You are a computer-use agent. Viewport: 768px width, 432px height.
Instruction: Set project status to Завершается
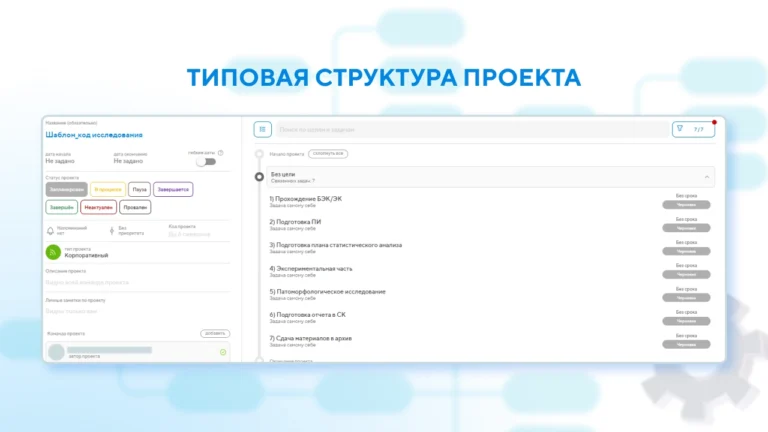click(x=173, y=190)
